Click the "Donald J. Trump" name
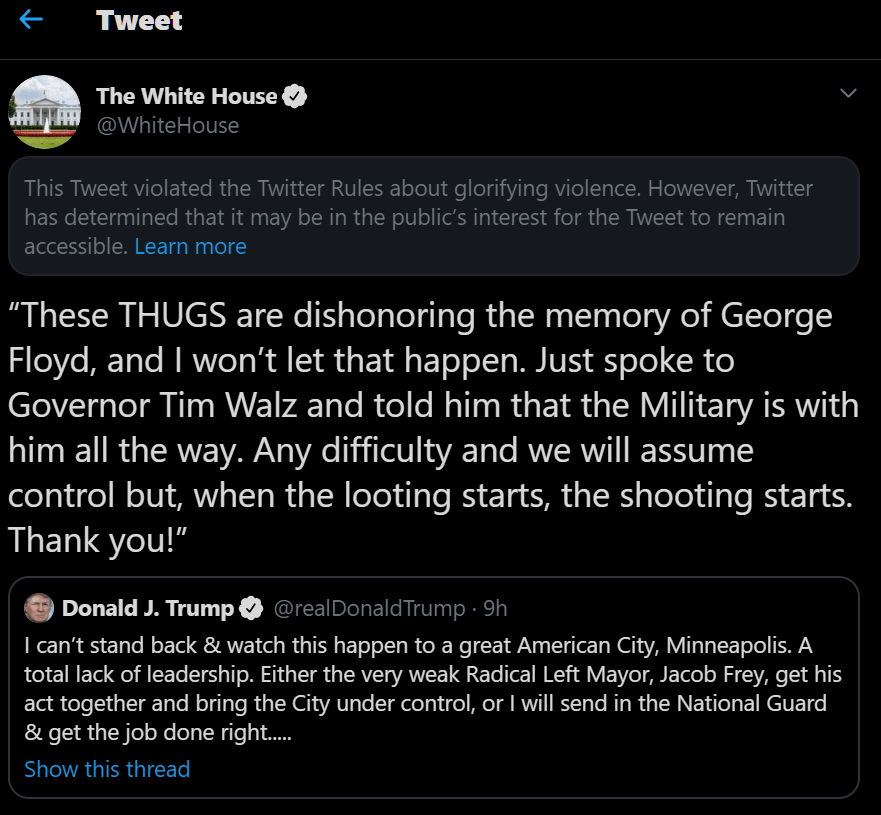881x815 pixels. pyautogui.click(x=148, y=608)
